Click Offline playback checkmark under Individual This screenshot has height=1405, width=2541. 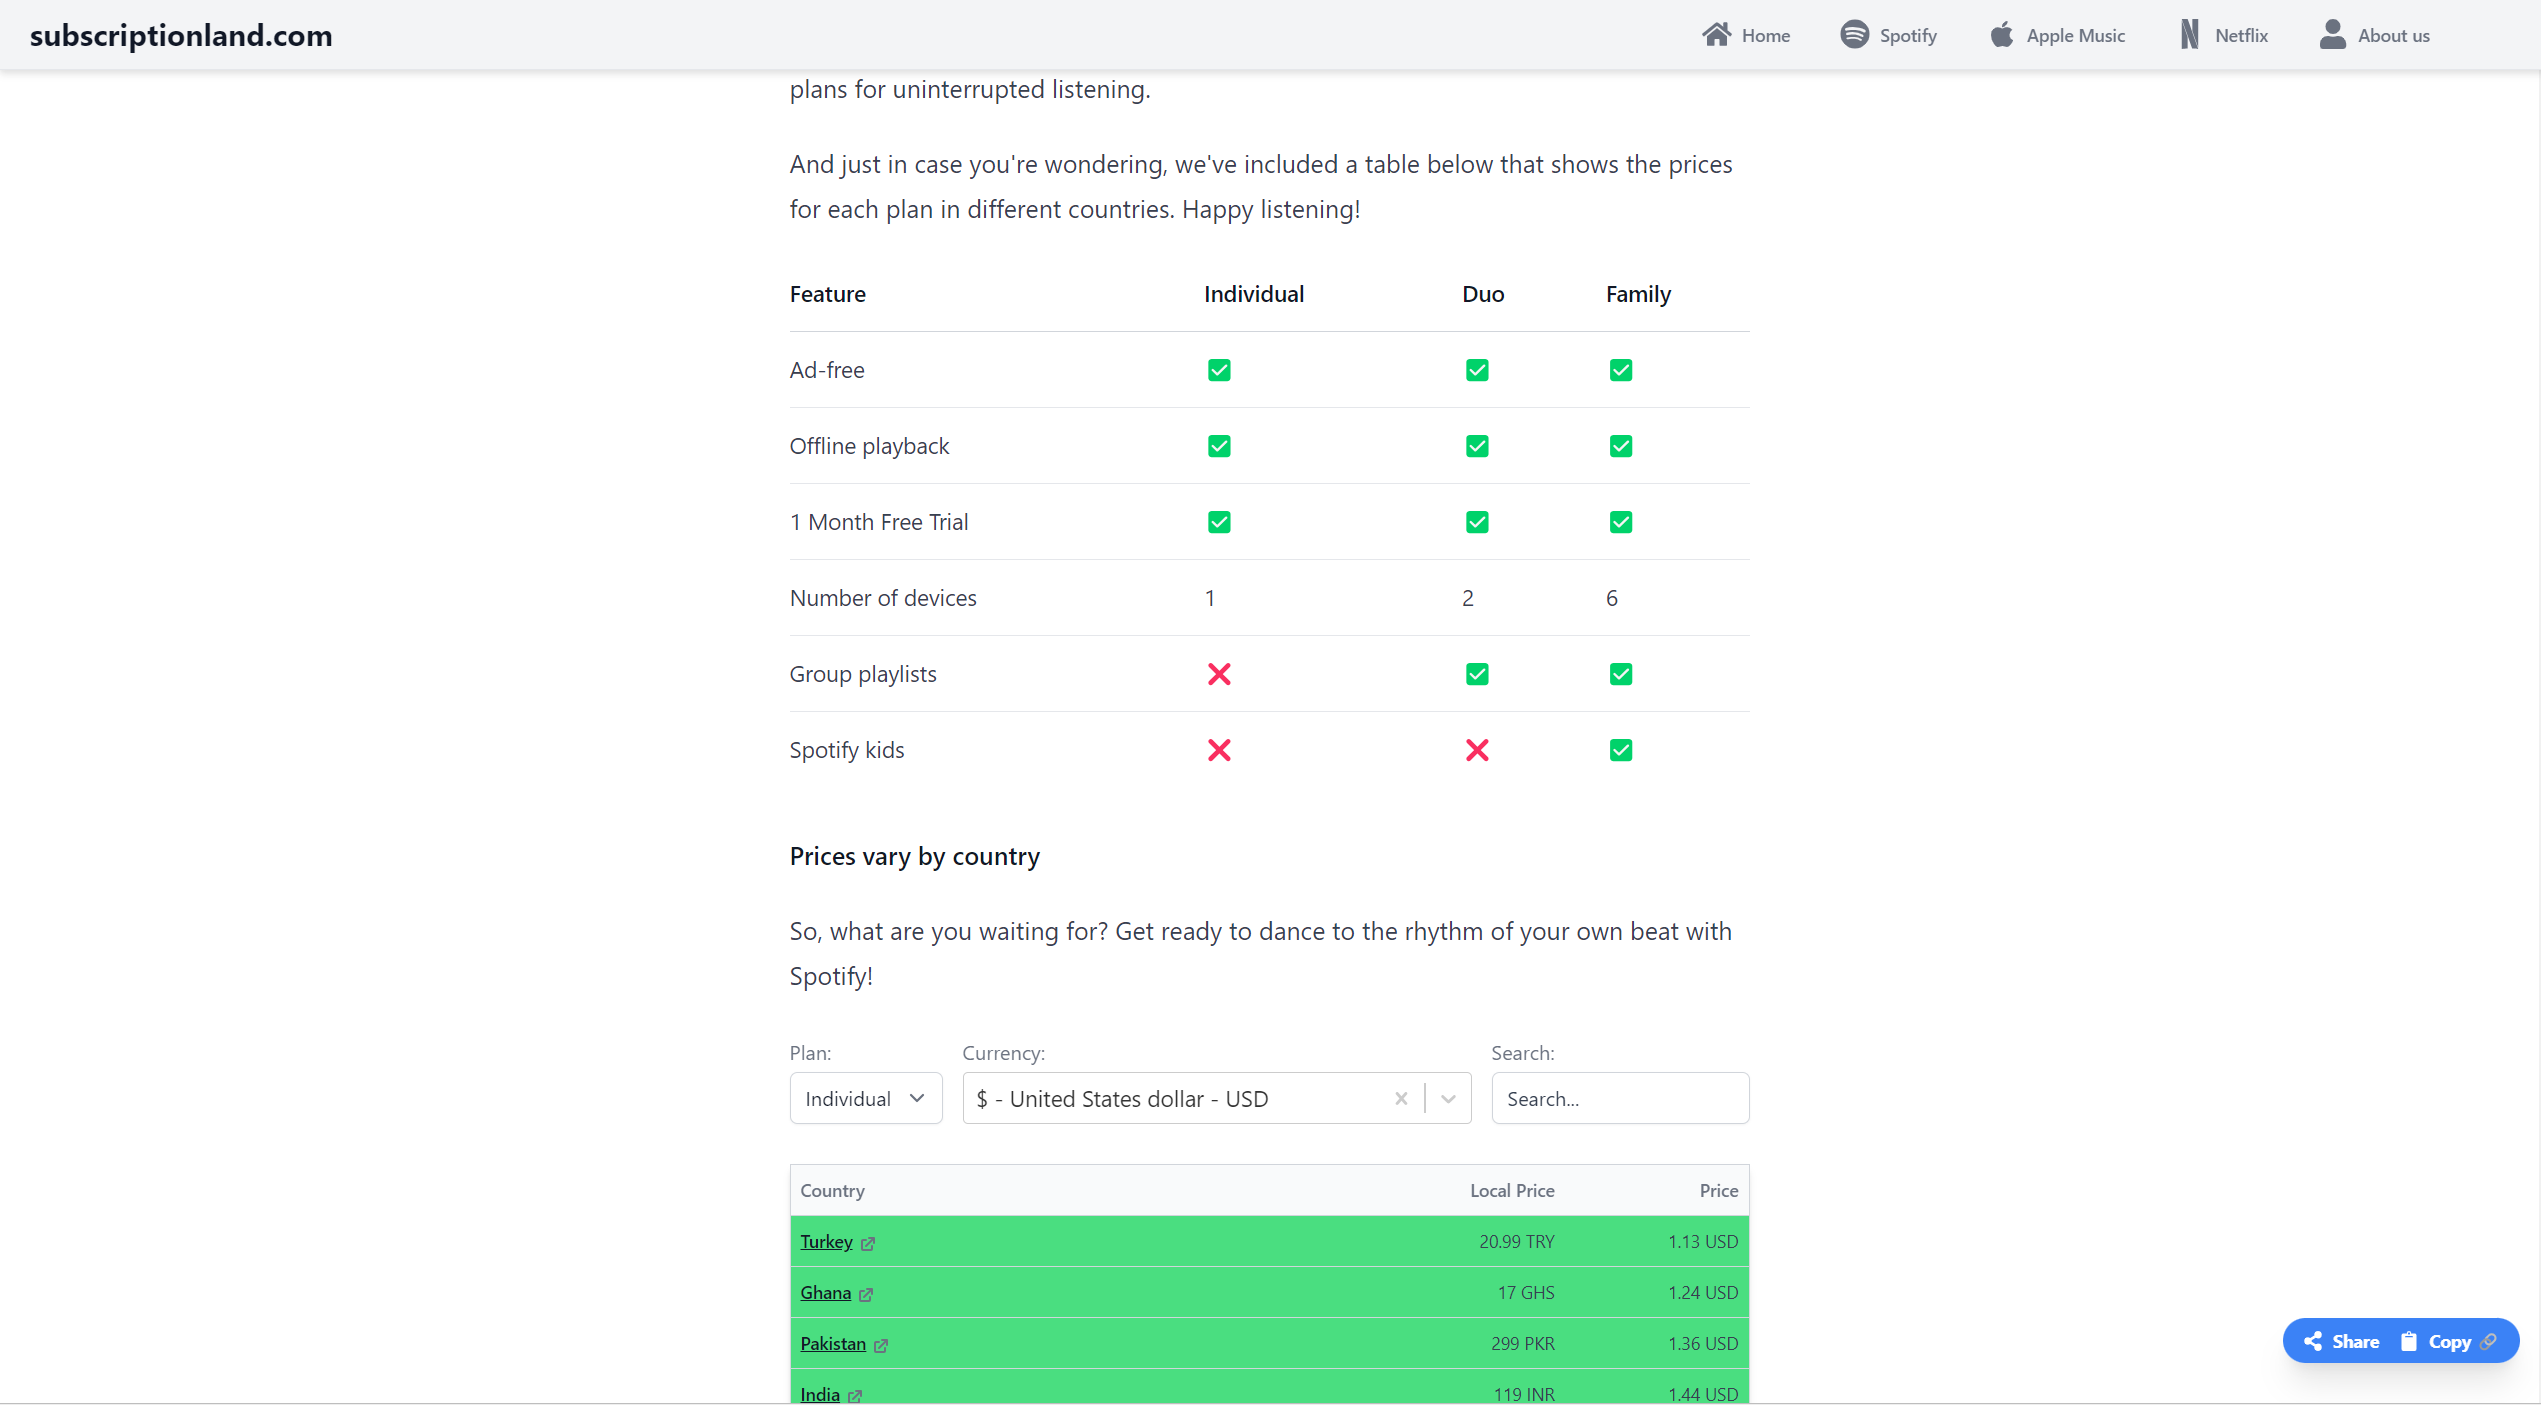click(x=1219, y=446)
